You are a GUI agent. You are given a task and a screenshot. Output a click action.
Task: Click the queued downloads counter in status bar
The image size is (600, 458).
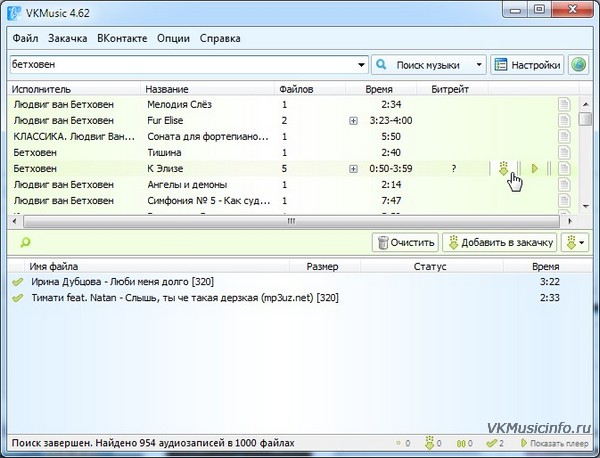(433, 443)
